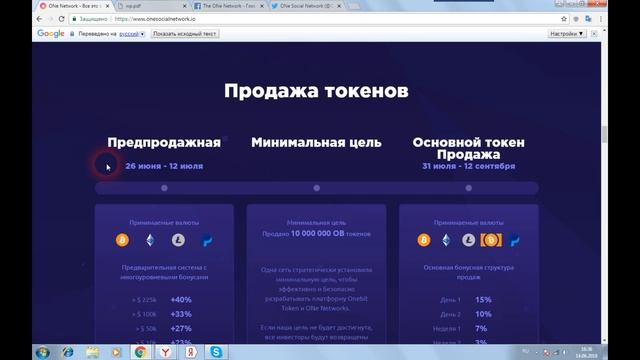This screenshot has width=640, height=360.
Task: Switch to the Facebook ONe Network tab
Action: 229,6
